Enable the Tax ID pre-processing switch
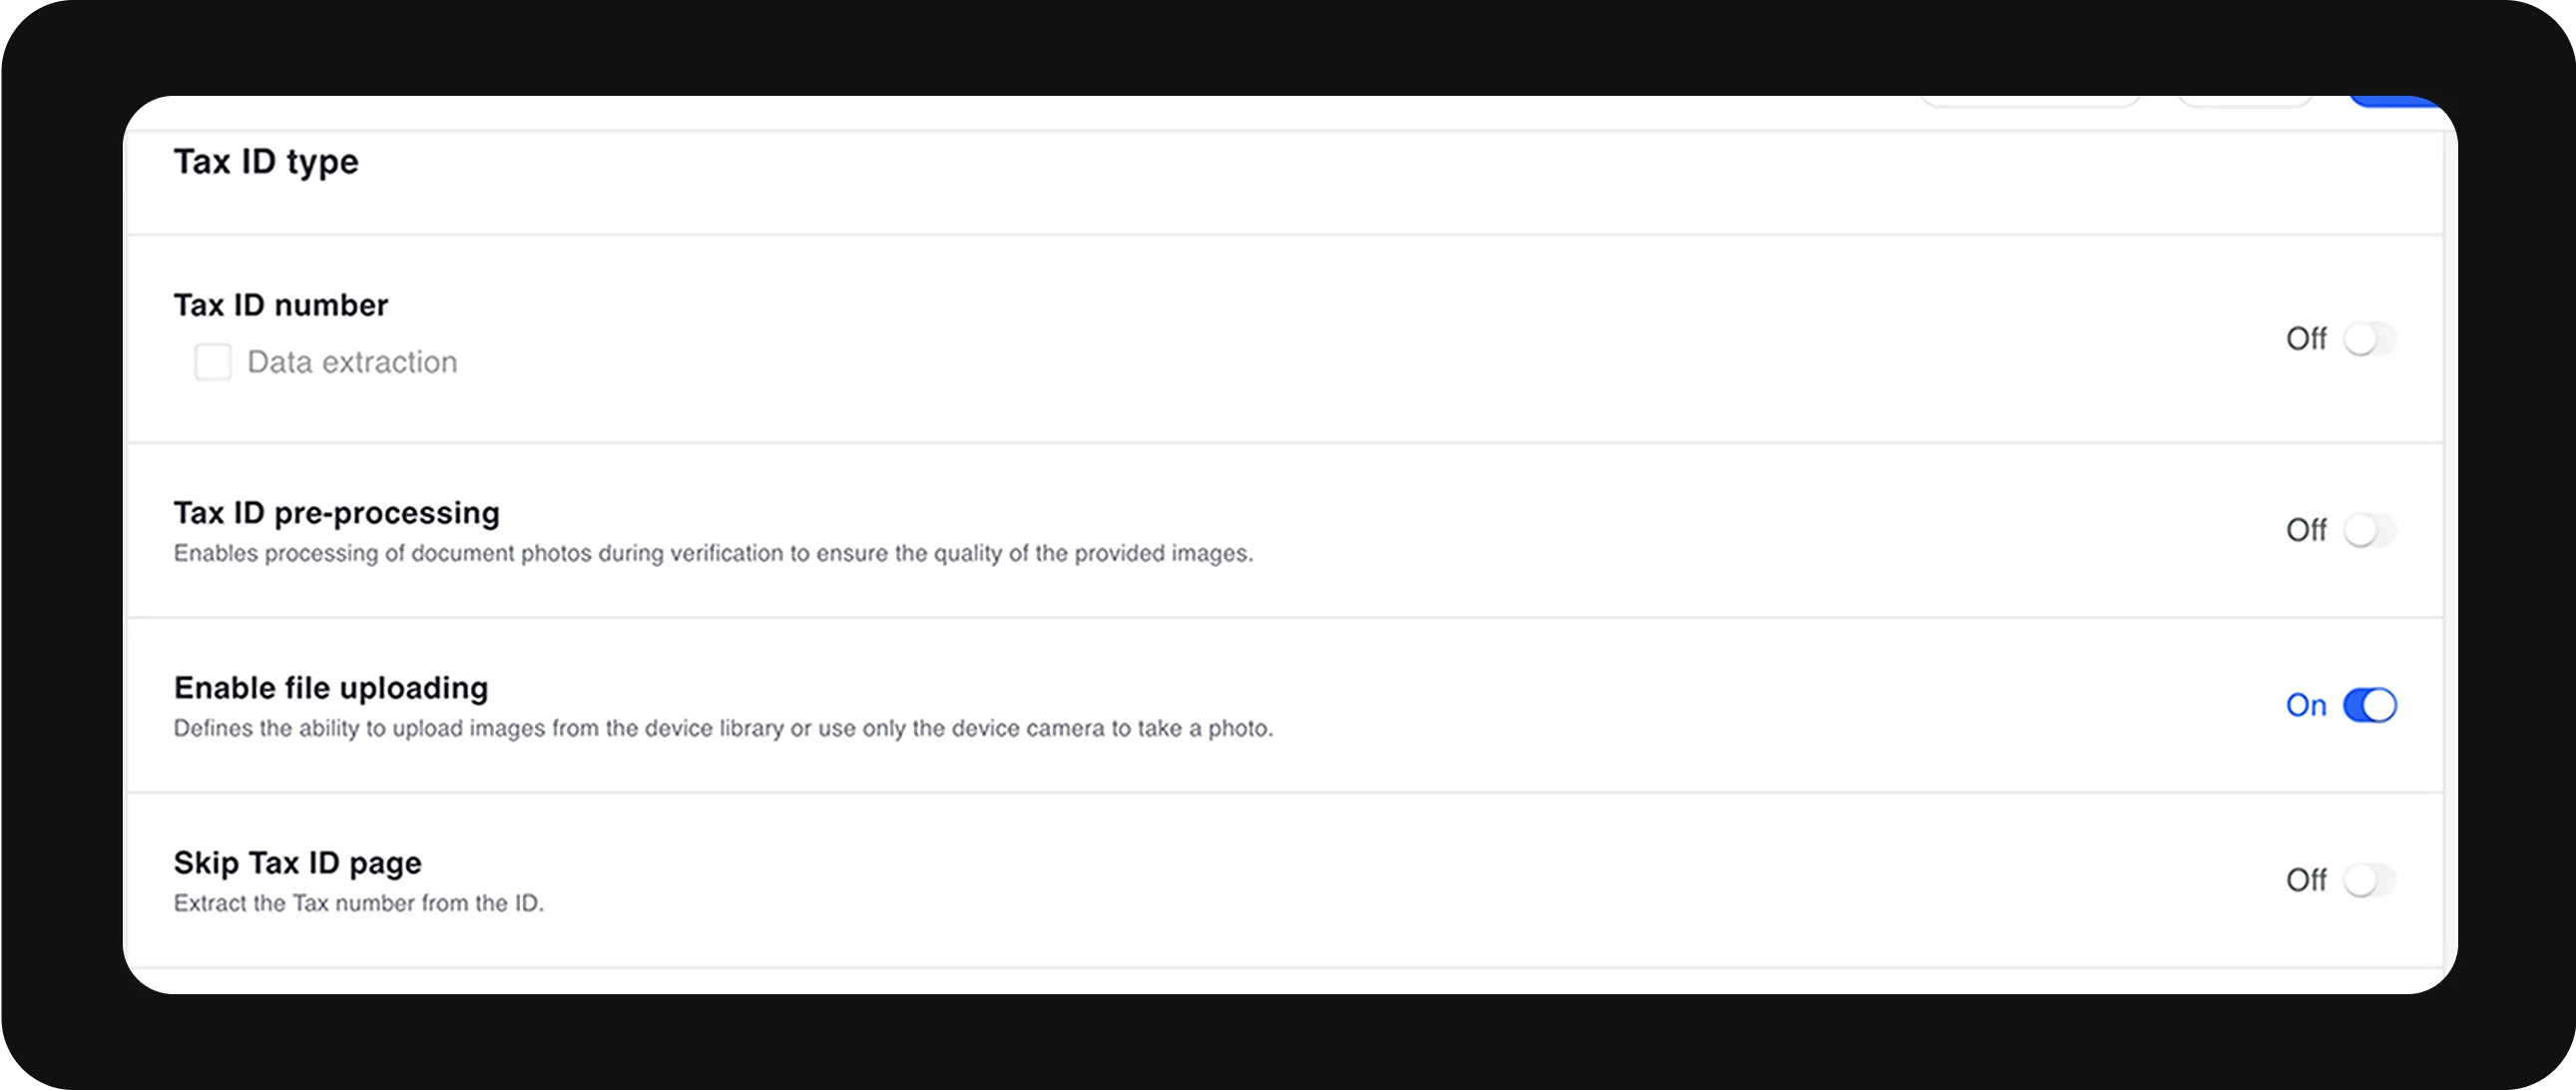 [x=2369, y=530]
